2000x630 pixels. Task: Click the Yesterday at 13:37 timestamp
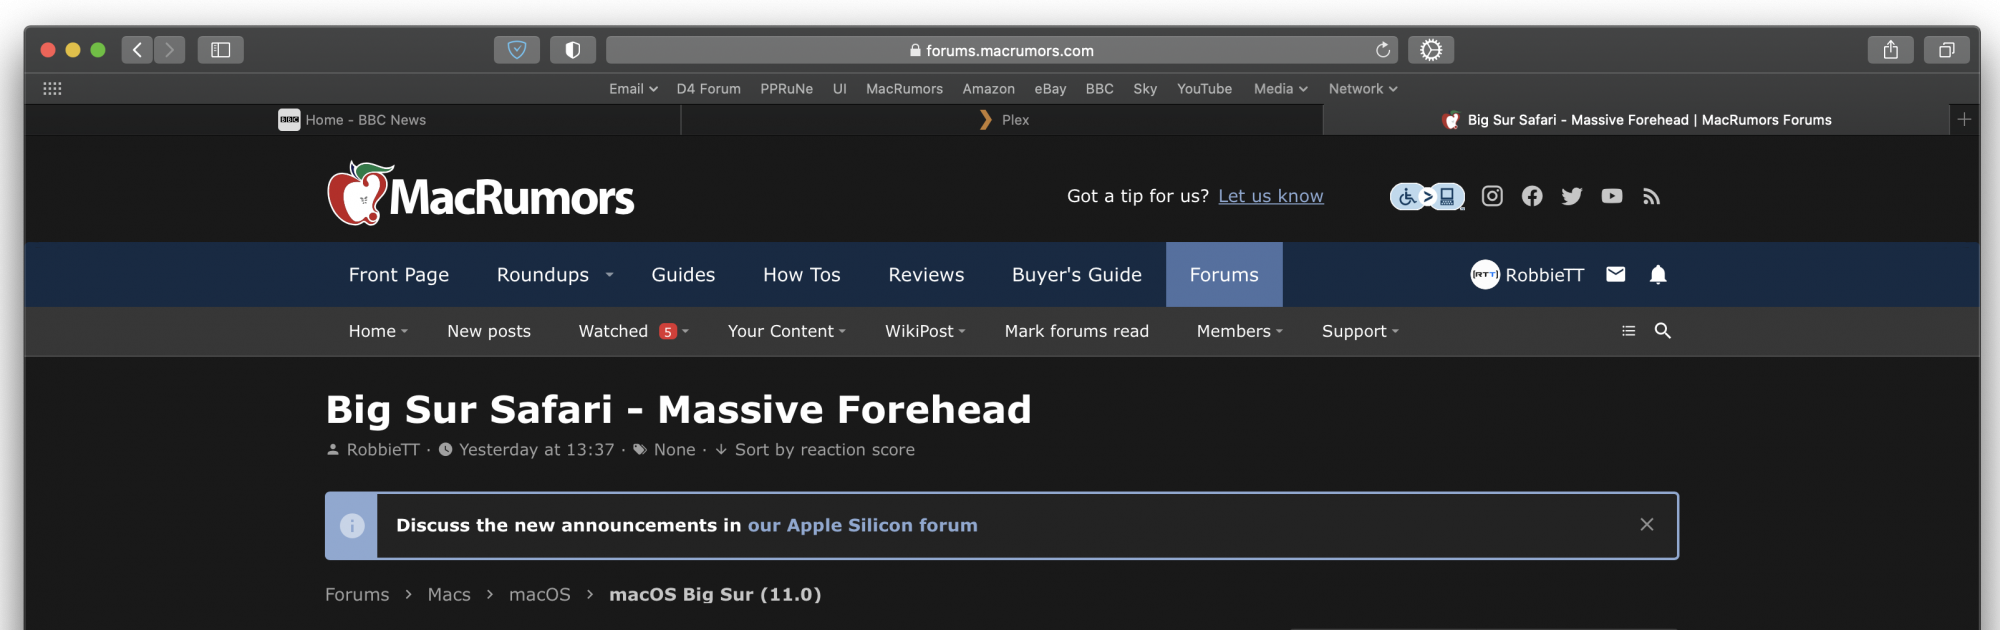(537, 450)
